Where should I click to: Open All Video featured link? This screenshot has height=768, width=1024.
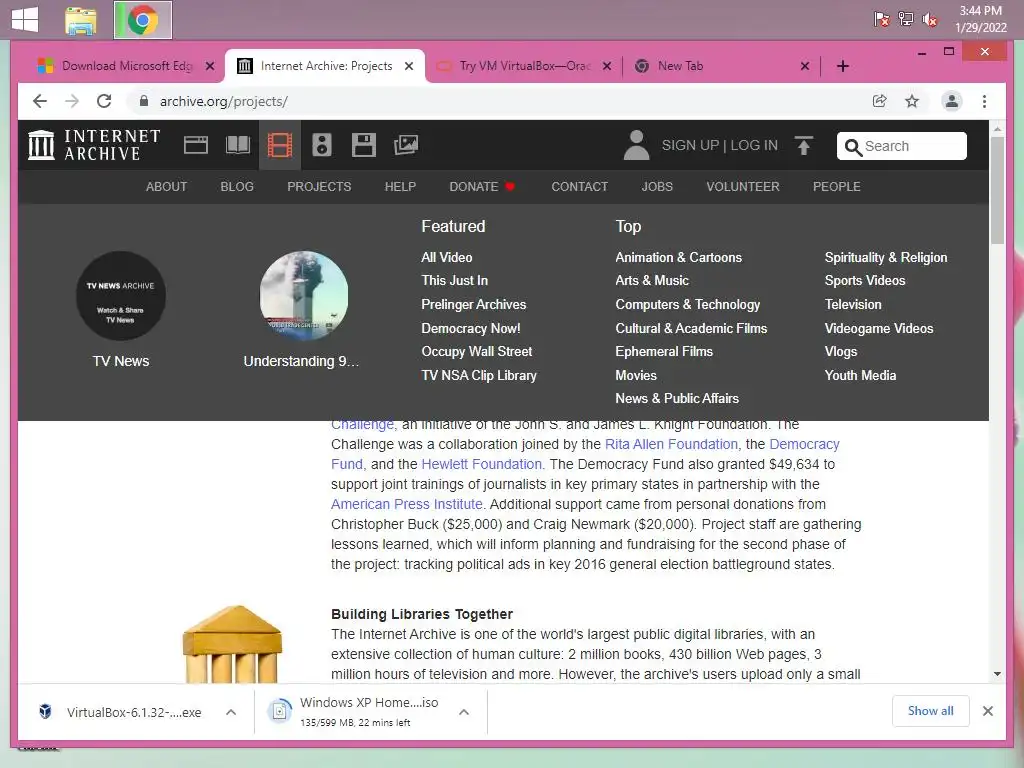click(447, 257)
